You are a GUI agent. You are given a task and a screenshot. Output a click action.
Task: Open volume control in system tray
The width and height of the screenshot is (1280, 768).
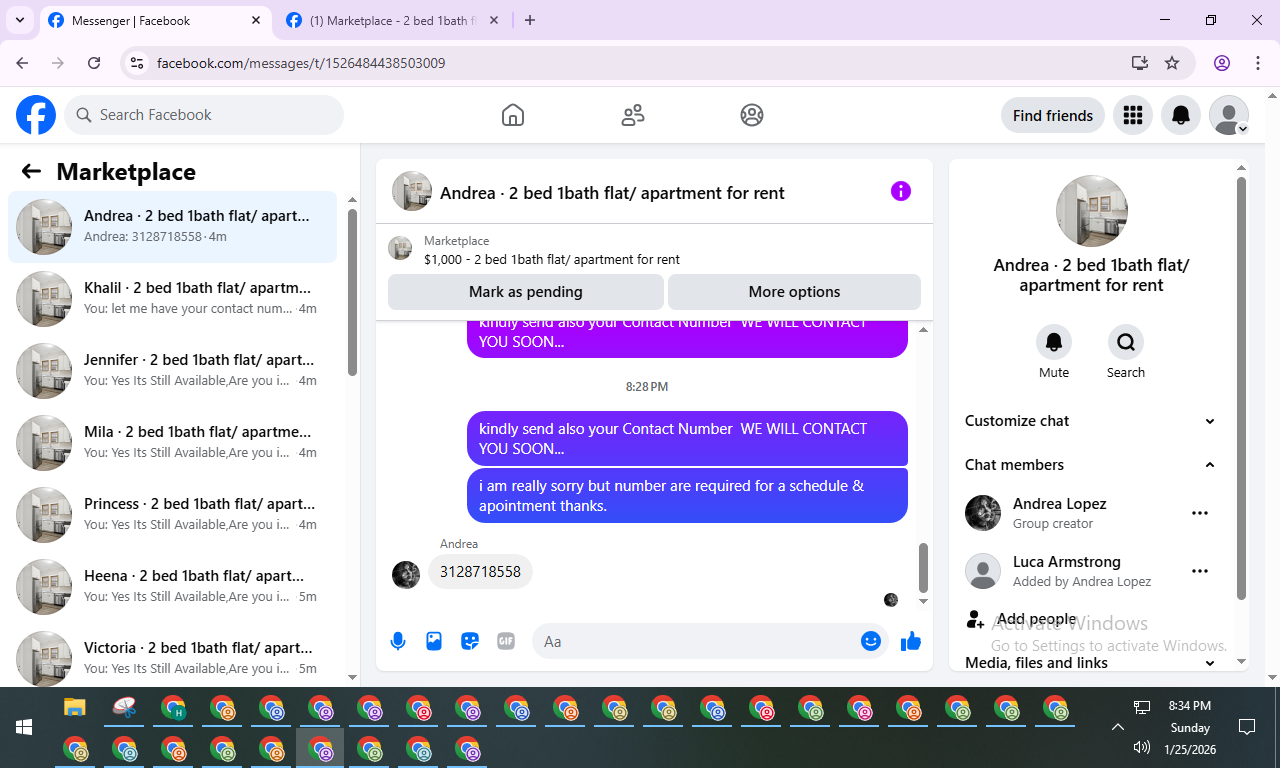coord(1142,747)
